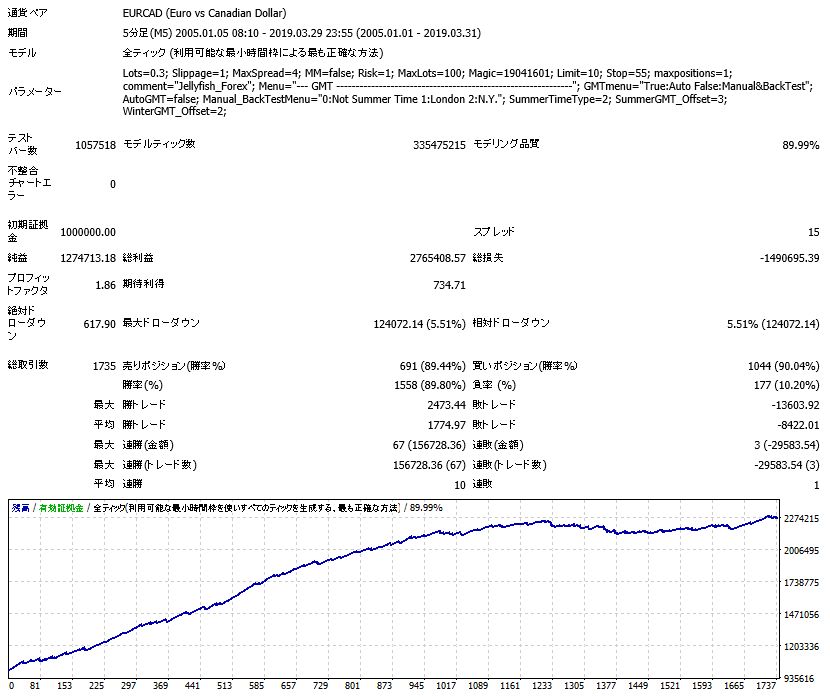830x697 pixels.
Task: Click the consecutive losses value 3 (-29583.54)
Action: [787, 445]
